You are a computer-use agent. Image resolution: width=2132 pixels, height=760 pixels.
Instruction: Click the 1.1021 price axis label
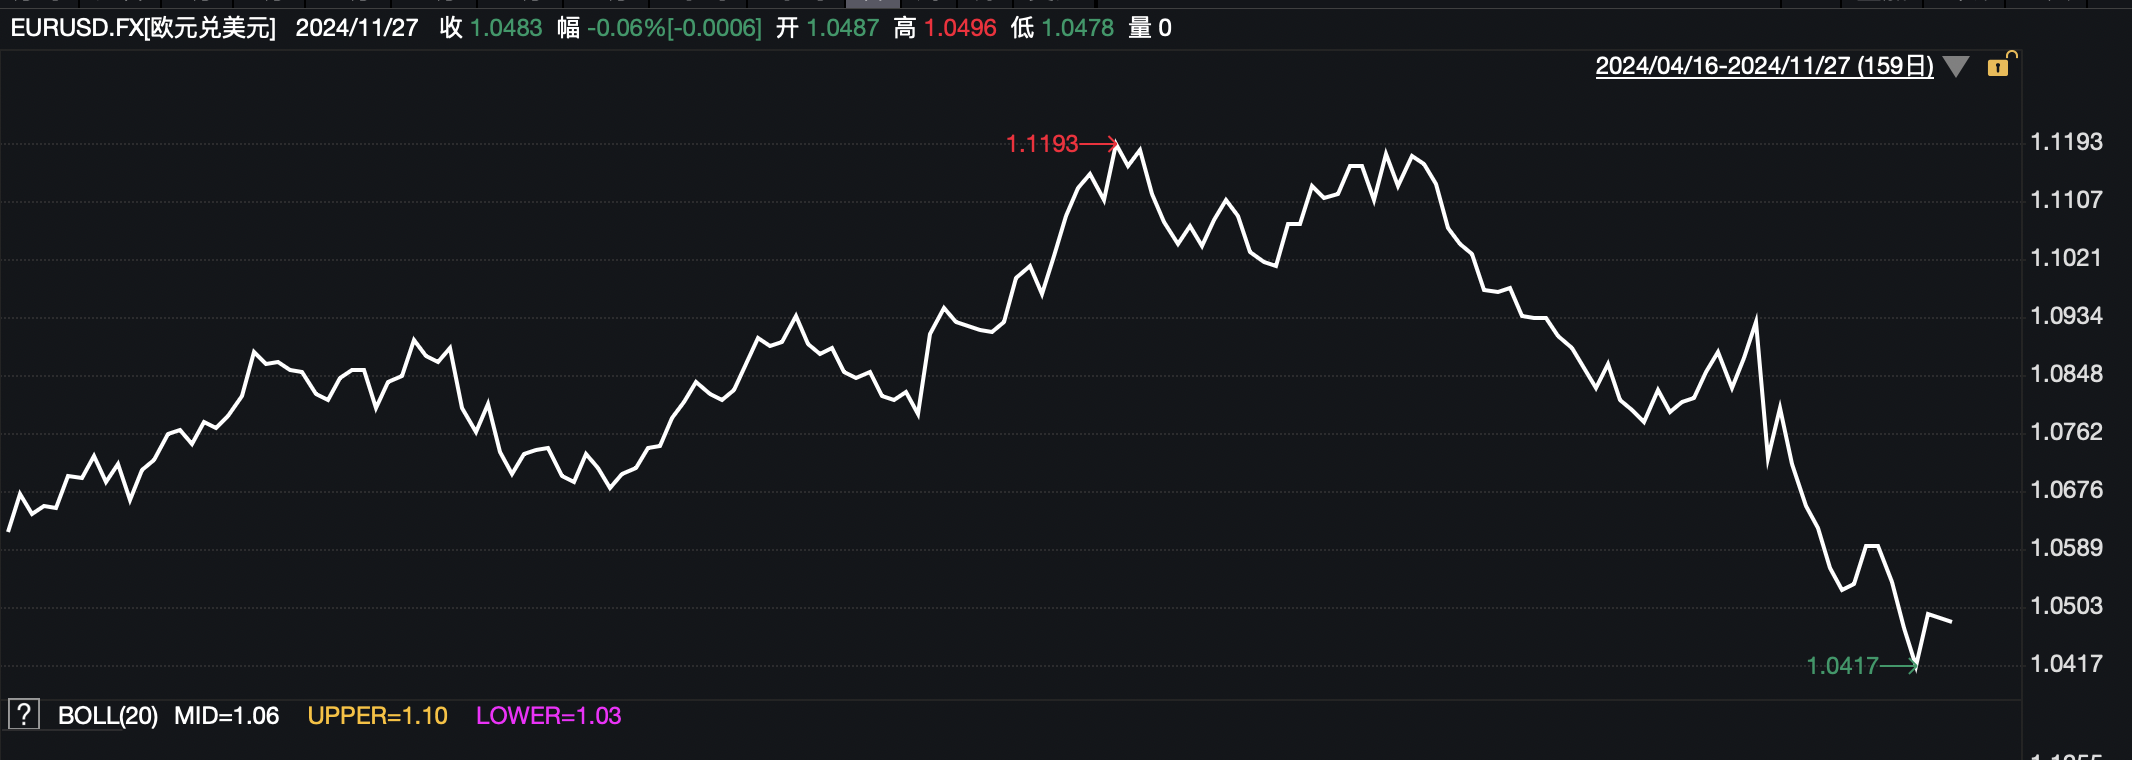tap(2066, 258)
